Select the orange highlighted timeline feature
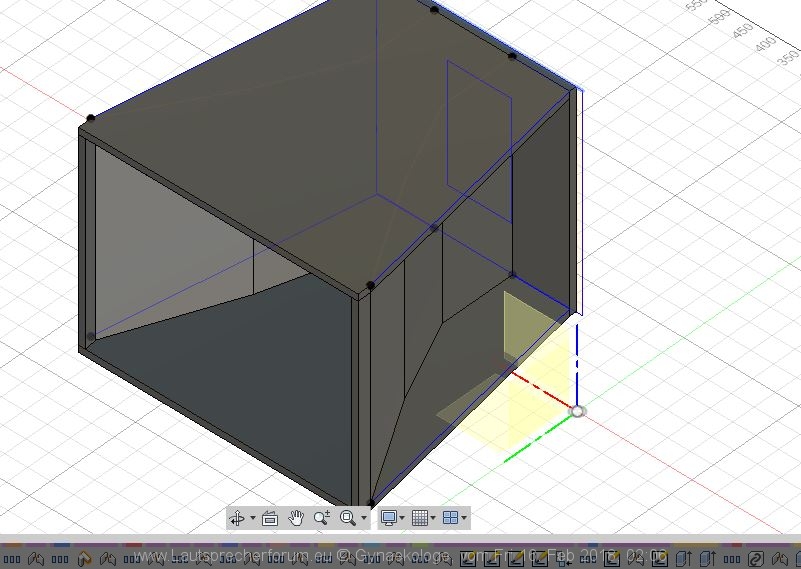 tap(84, 558)
